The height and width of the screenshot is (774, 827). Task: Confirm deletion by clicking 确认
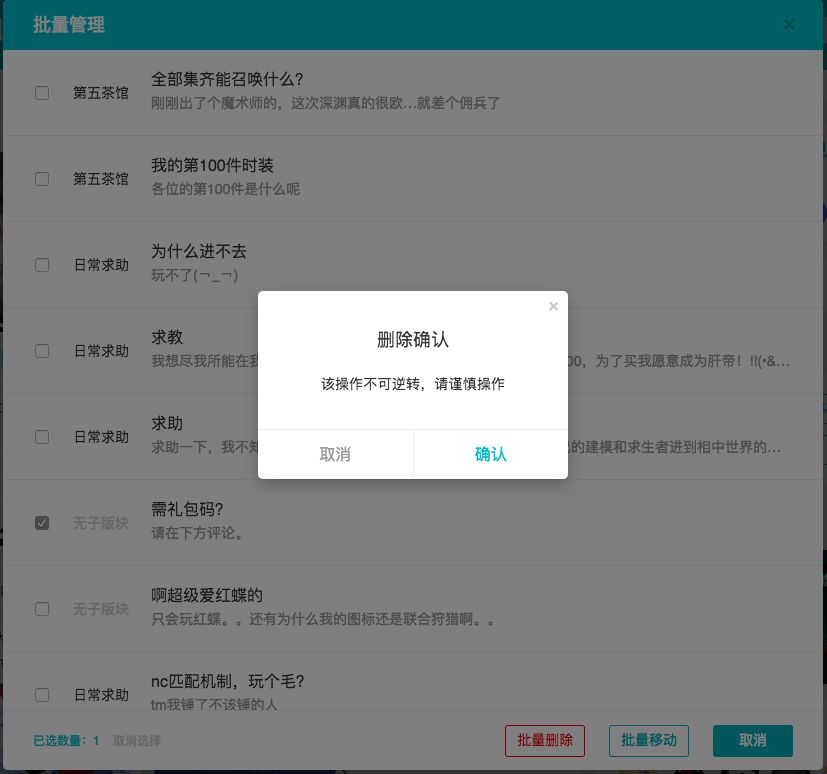[490, 455]
